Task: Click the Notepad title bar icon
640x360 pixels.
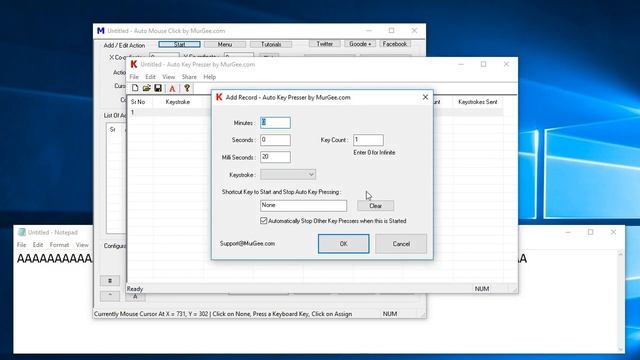Action: coord(22,232)
